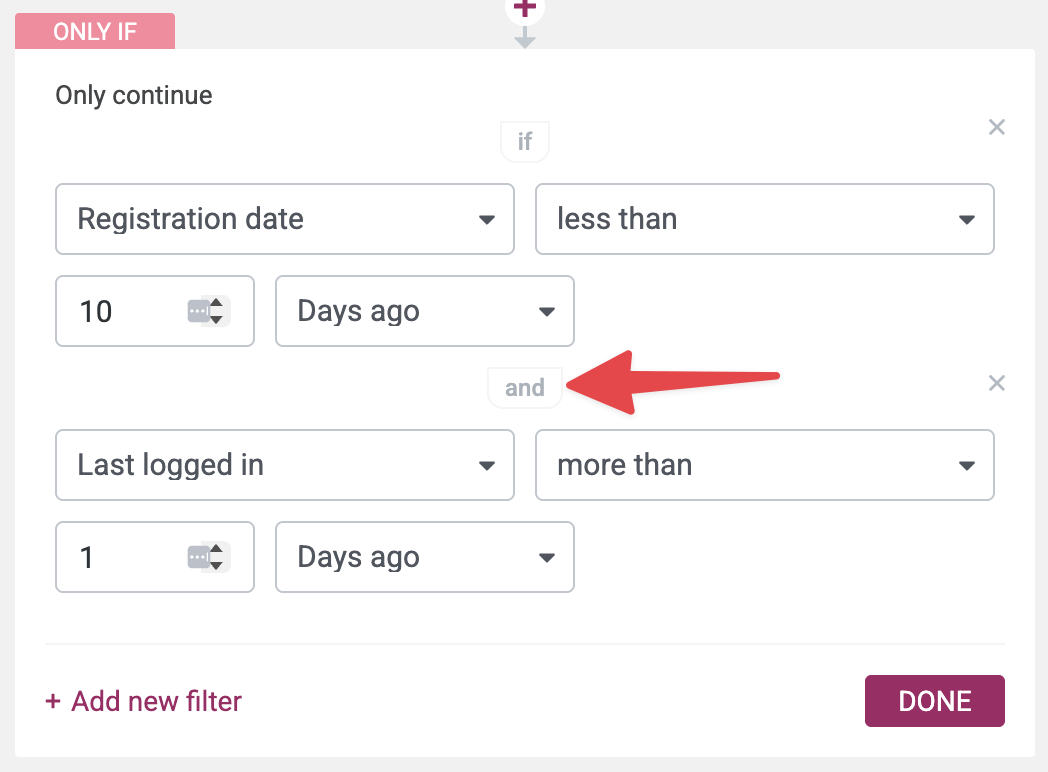Remove the Registration date filter with its X
The width and height of the screenshot is (1048, 772).
click(x=996, y=127)
